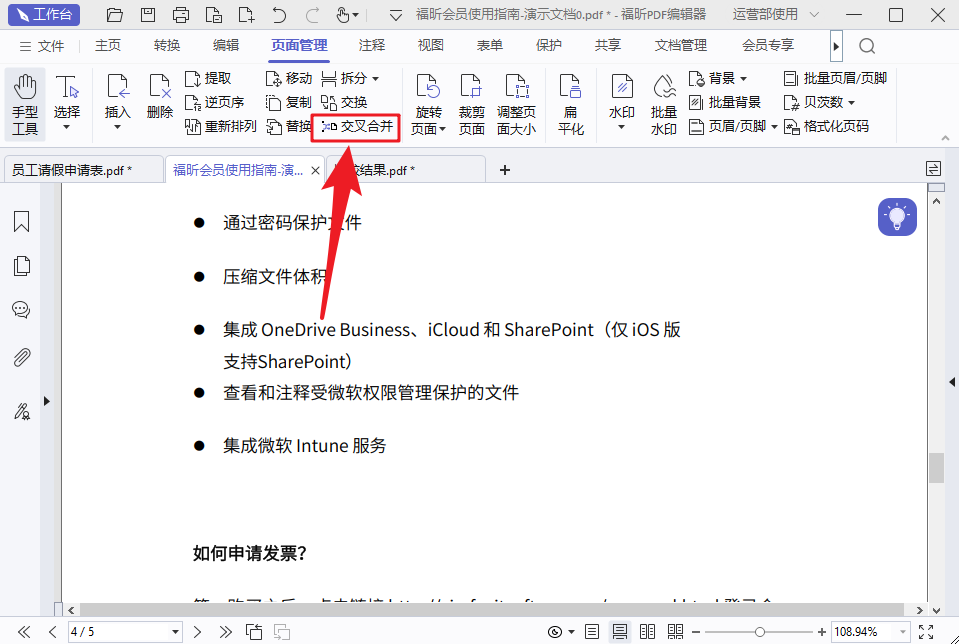The image size is (959, 644).
Task: Click the Crop page (裁剪页面) icon
Action: tap(471, 103)
